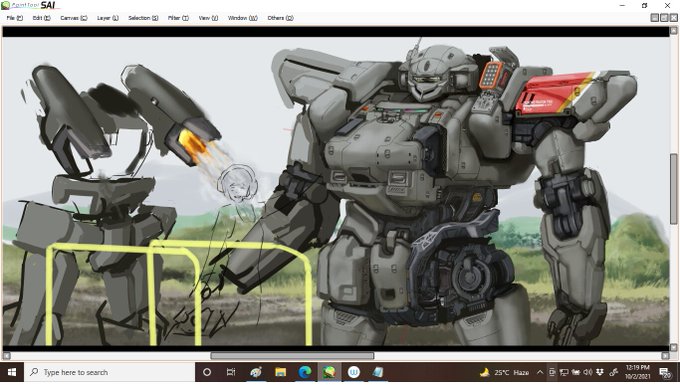
Task: Click the canvas scroll right arrow
Action: click(x=666, y=356)
